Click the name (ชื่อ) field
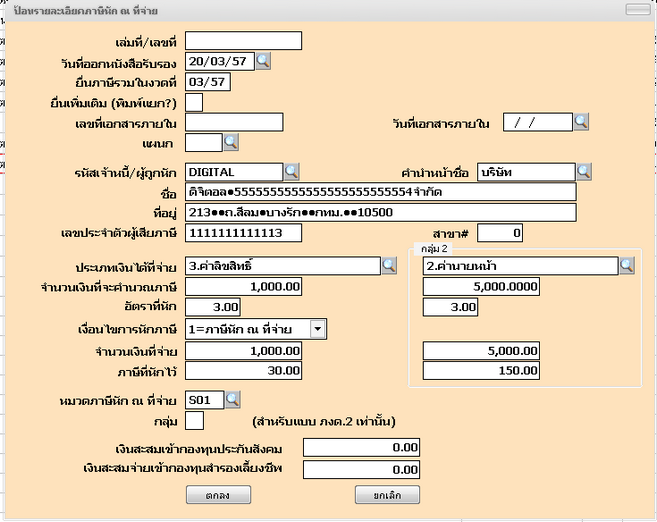Screen dimensions: 657x522 tap(380, 192)
